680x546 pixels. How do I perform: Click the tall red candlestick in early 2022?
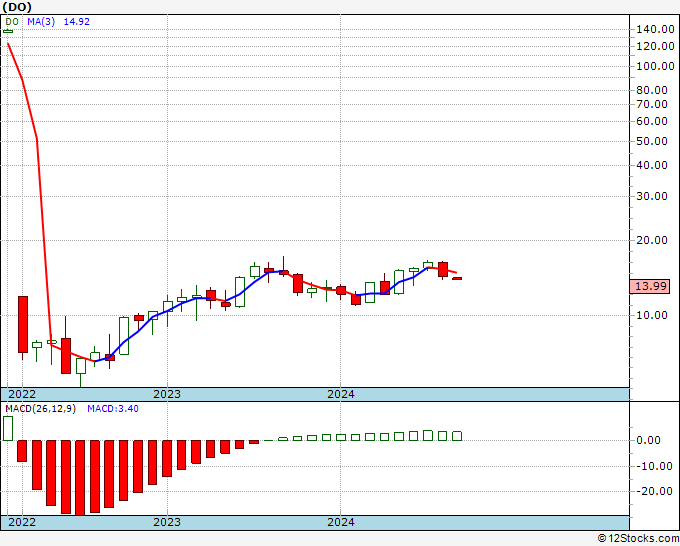click(x=23, y=324)
